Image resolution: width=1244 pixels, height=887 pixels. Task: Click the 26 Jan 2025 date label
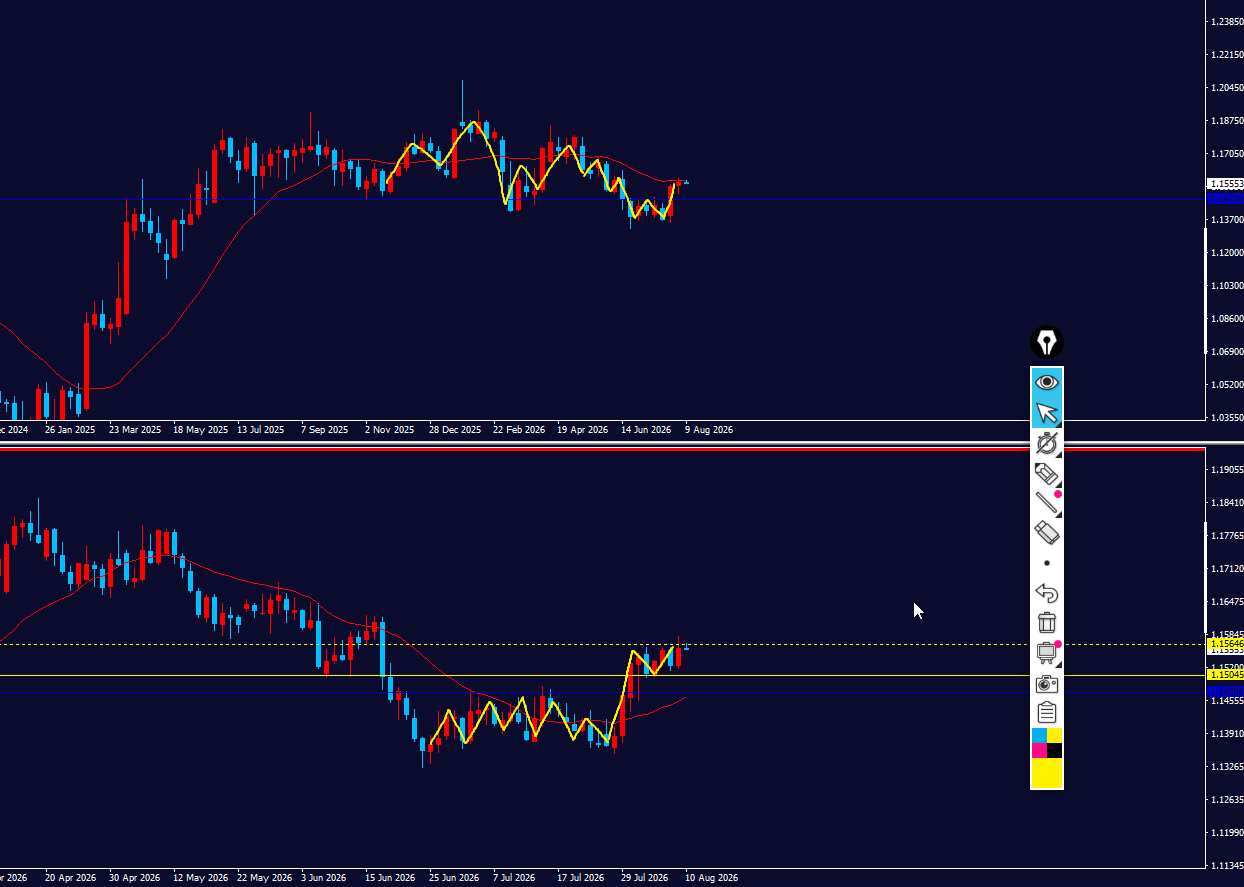coord(70,430)
